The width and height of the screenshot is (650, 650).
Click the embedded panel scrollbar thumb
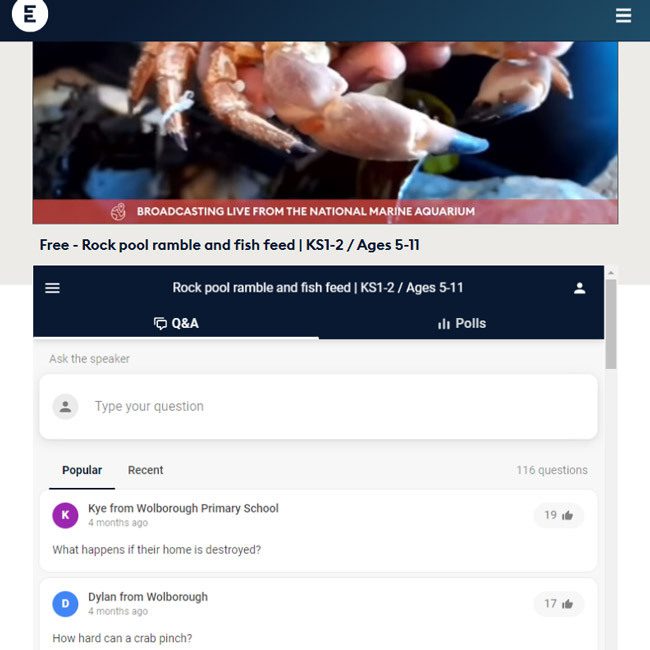[x=611, y=324]
